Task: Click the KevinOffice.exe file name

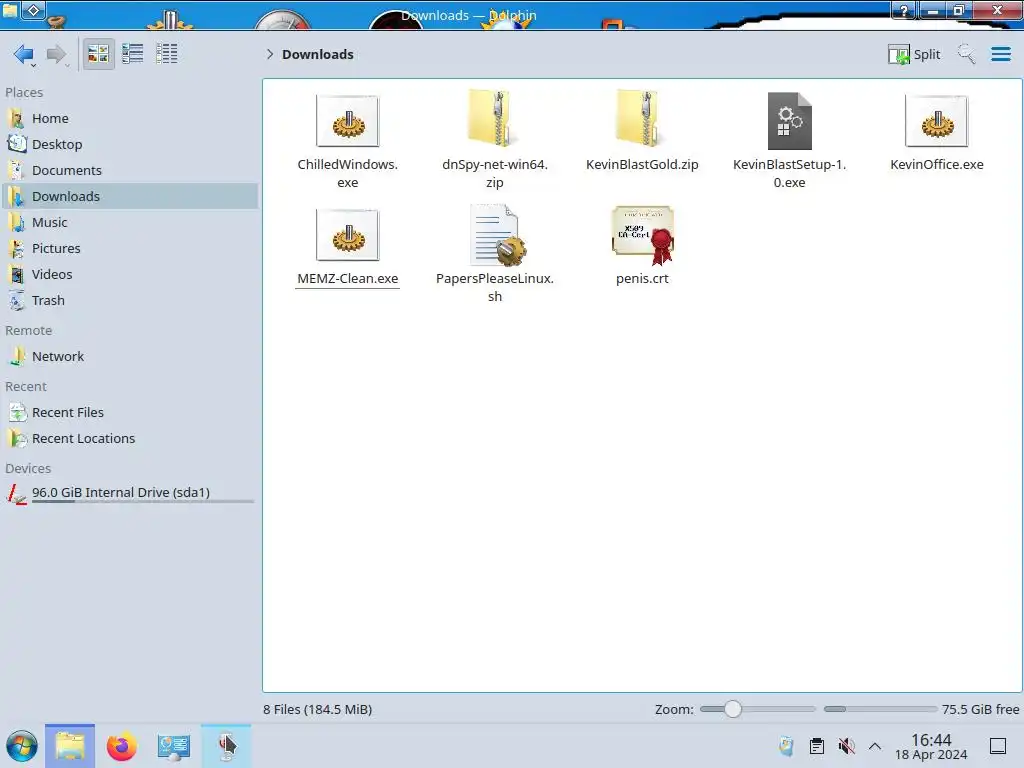Action: tap(936, 165)
